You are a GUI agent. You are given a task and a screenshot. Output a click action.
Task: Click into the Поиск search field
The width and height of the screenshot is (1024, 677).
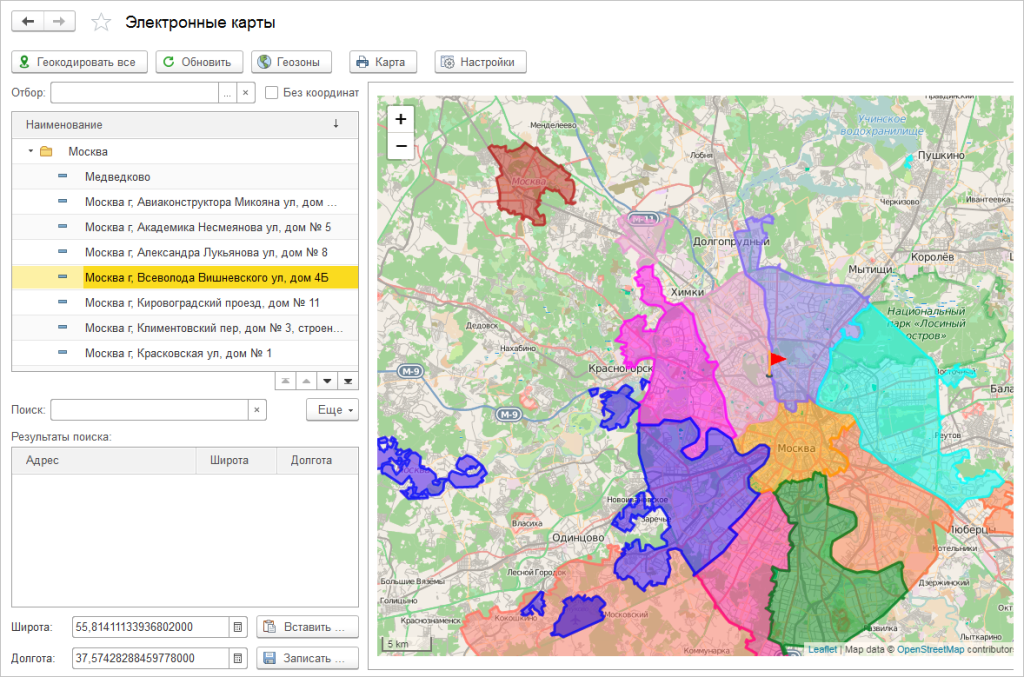pyautogui.click(x=148, y=410)
